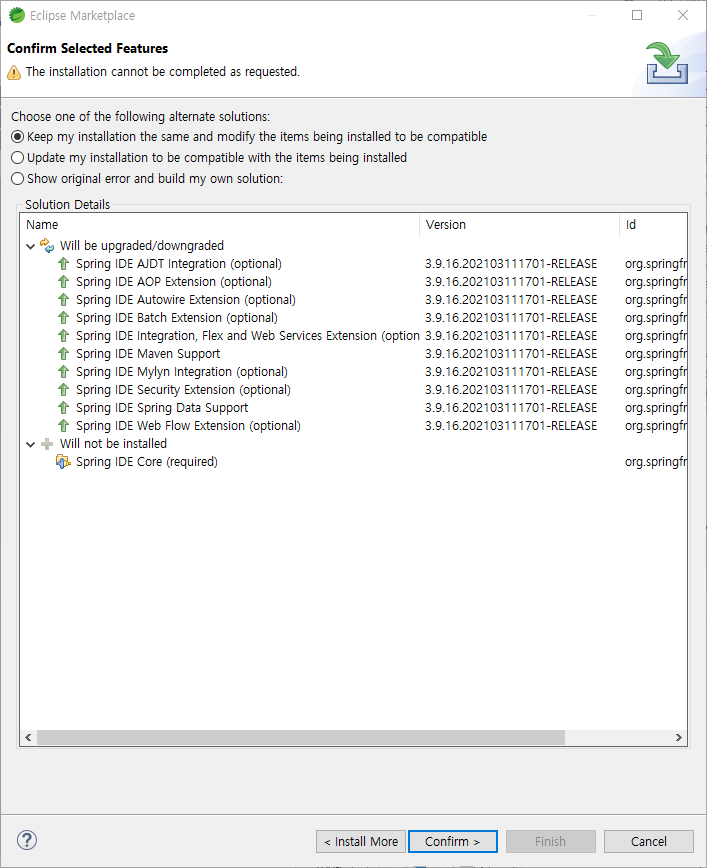Click the Id column header
The image size is (707, 868).
point(653,225)
